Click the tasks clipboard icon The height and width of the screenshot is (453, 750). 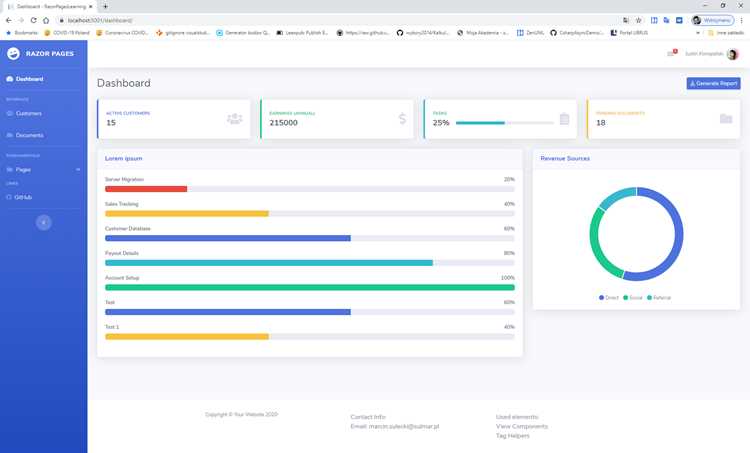[x=564, y=119]
